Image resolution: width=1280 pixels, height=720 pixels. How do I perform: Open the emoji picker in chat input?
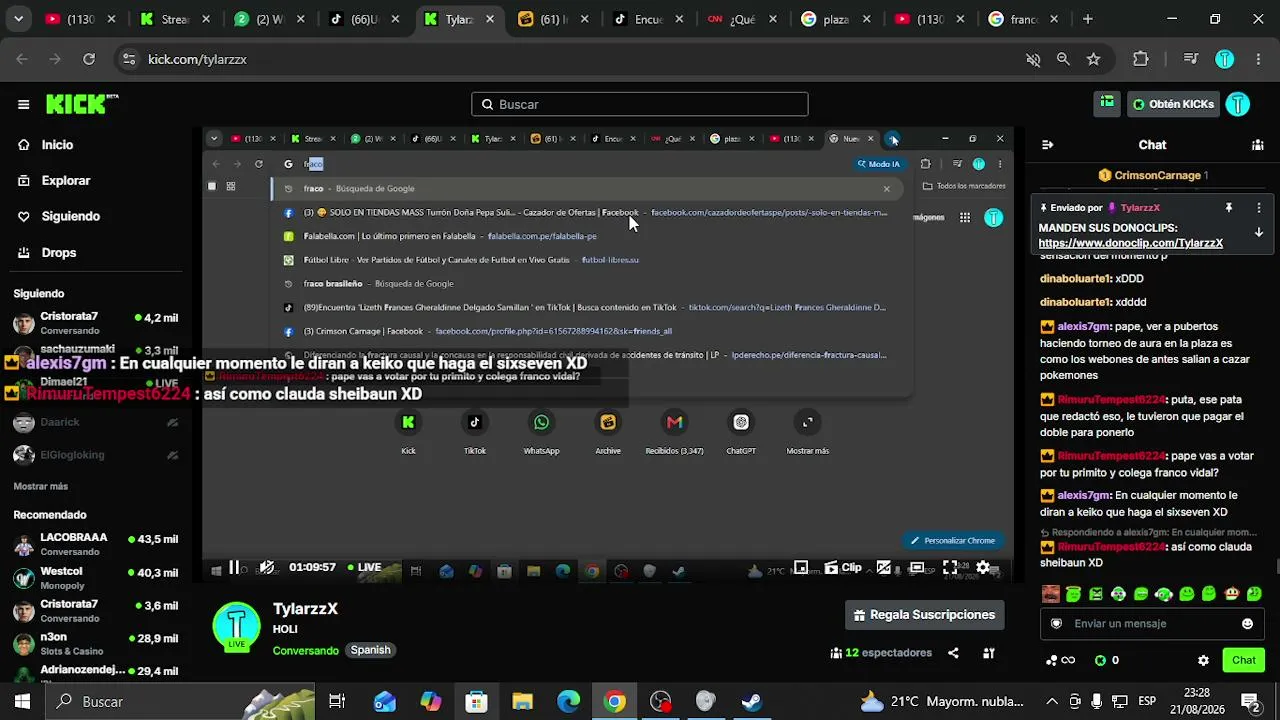coord(1248,624)
